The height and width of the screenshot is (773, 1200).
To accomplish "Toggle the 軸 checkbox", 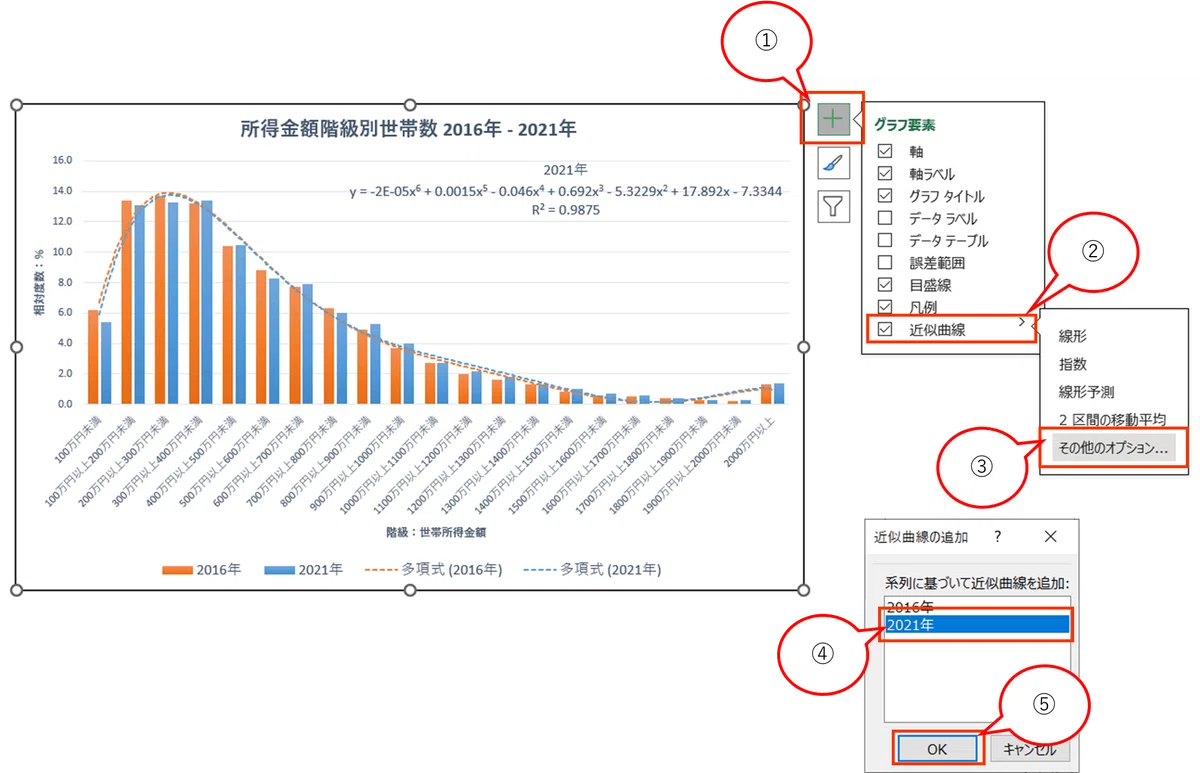I will (x=884, y=152).
